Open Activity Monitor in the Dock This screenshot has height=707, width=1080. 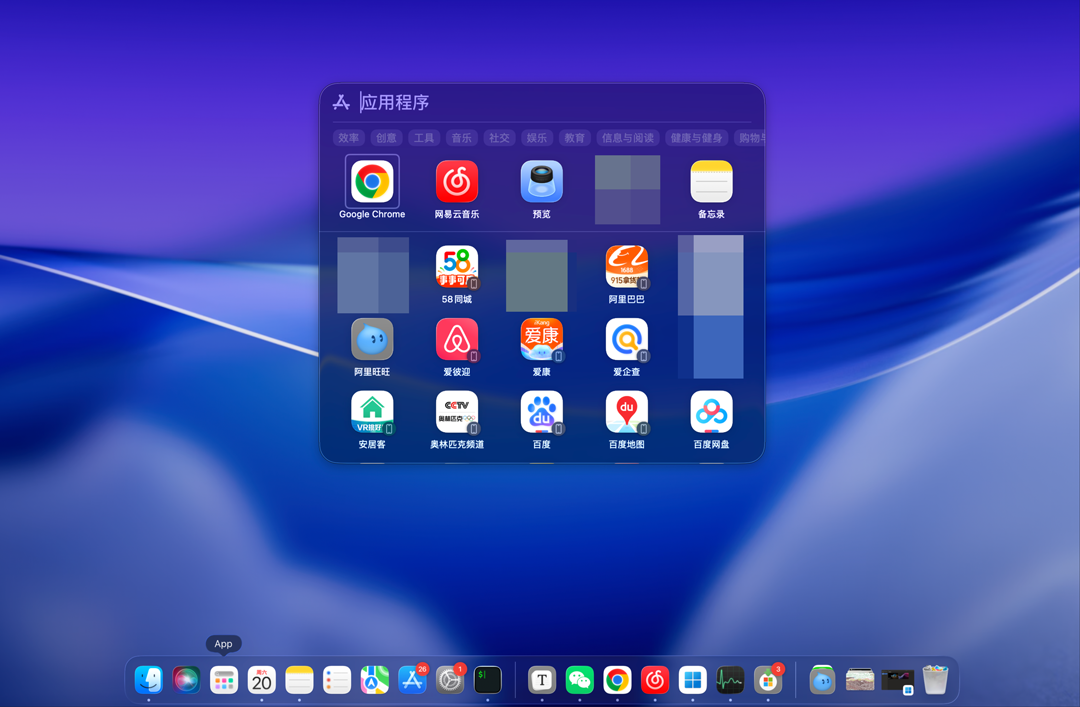[730, 680]
